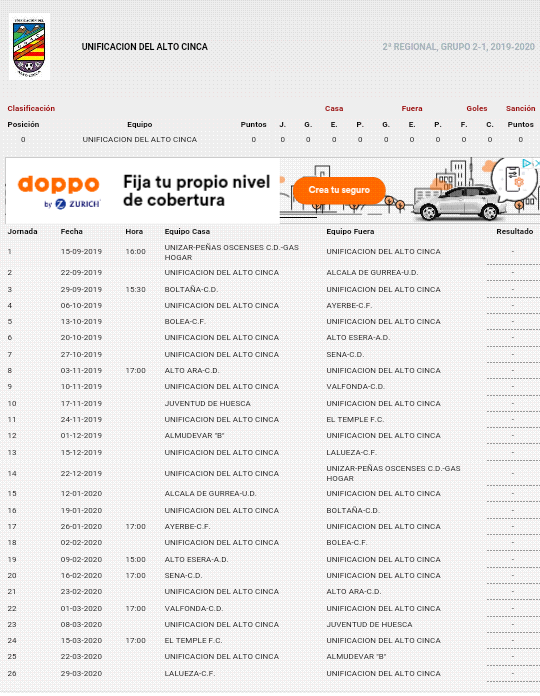Click the Unificacion del Alto Cinca club crest
The height and width of the screenshot is (696, 540).
pos(29,47)
